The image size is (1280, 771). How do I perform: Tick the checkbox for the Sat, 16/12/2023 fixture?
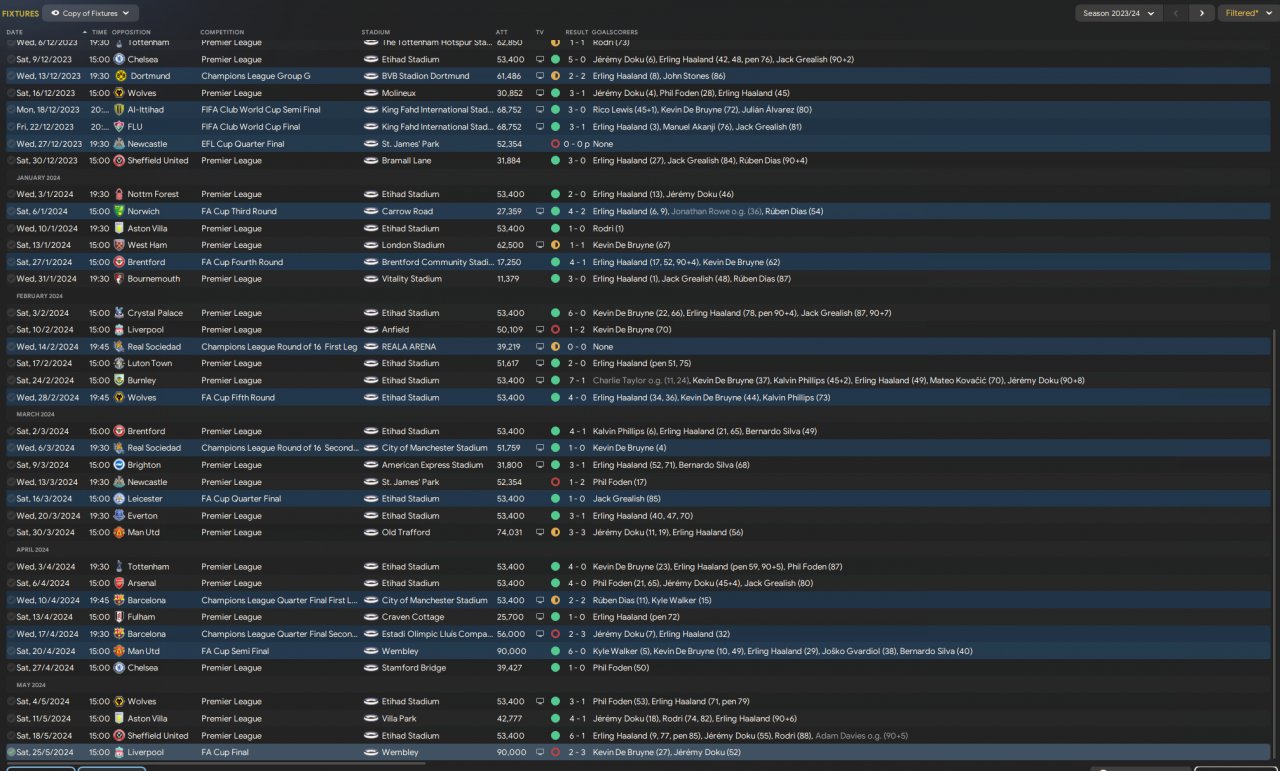[11, 93]
